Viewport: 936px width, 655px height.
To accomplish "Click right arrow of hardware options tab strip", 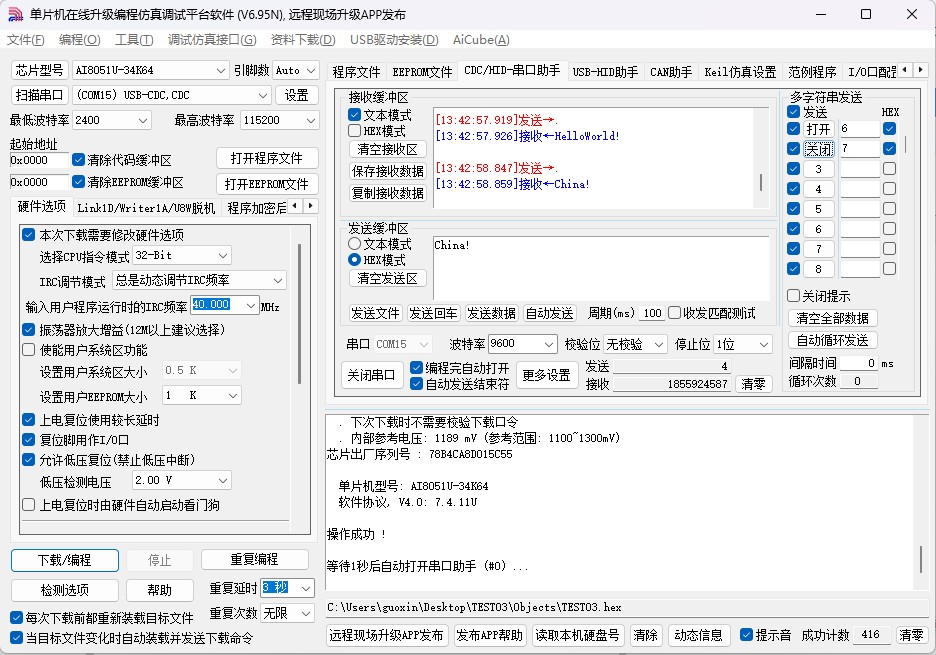I will [310, 206].
